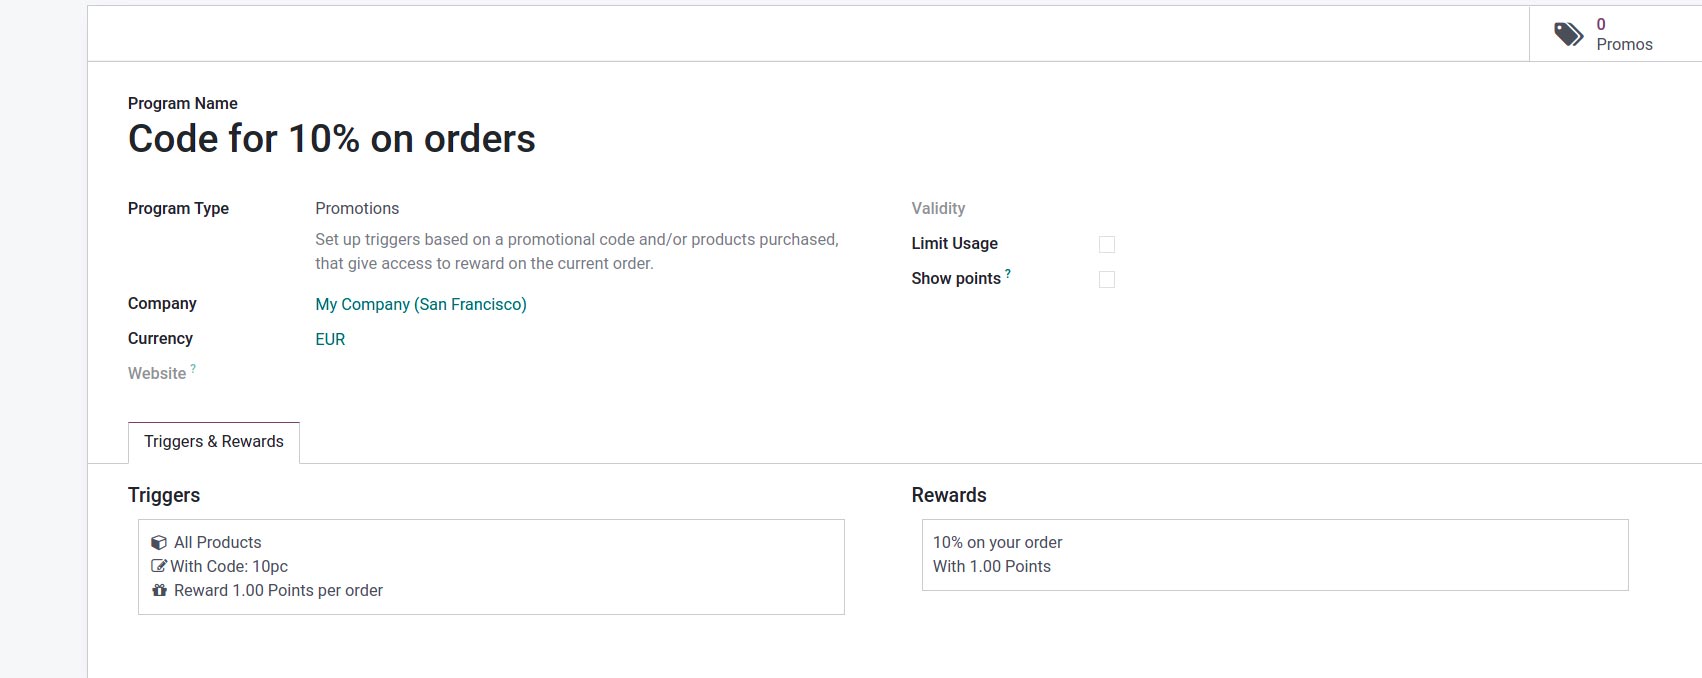Click the gift icon beside Reward 1.00 Points
Image resolution: width=1702 pixels, height=678 pixels.
[159, 590]
